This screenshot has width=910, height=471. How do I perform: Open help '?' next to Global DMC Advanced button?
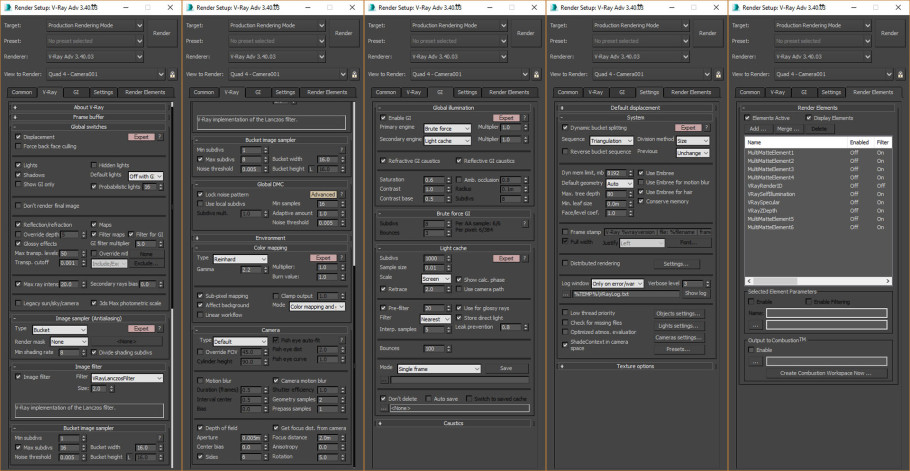342,194
